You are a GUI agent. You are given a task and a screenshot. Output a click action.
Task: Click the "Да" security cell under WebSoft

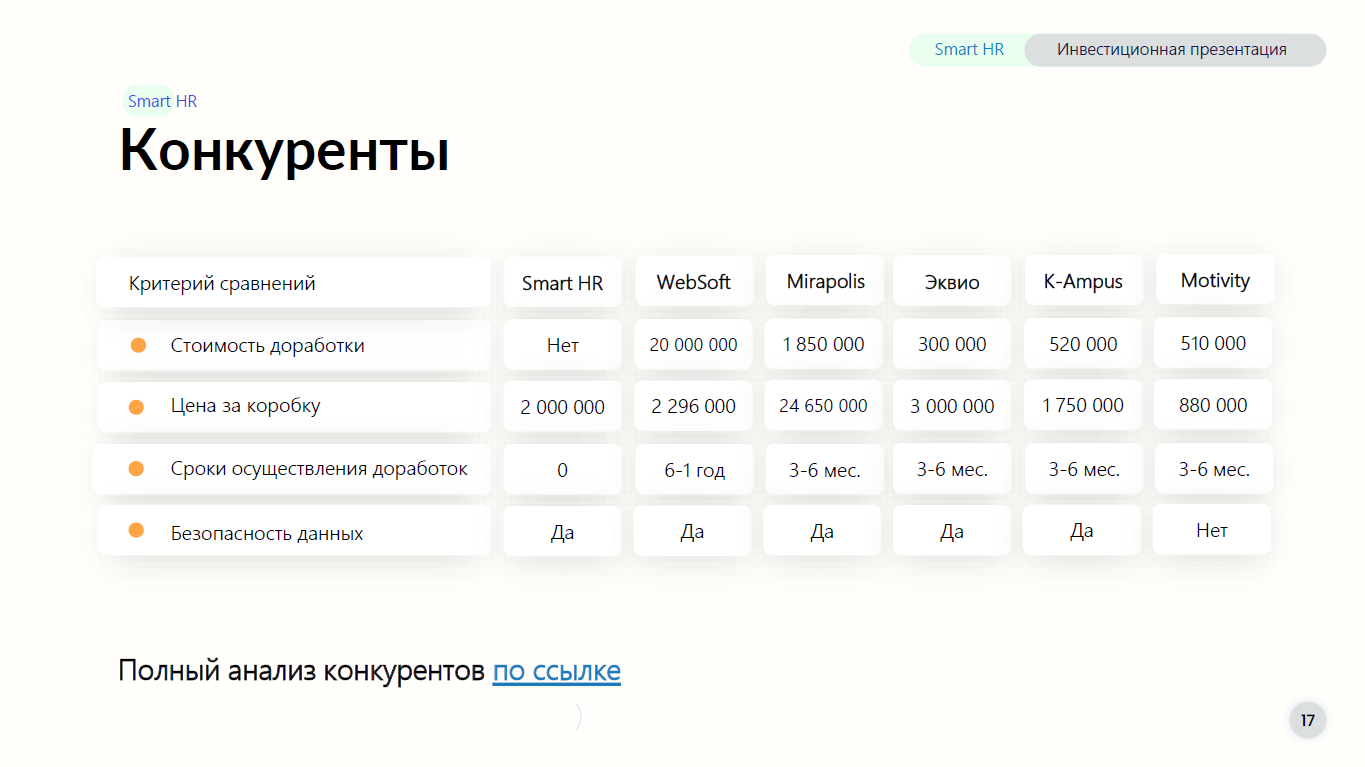pos(692,531)
